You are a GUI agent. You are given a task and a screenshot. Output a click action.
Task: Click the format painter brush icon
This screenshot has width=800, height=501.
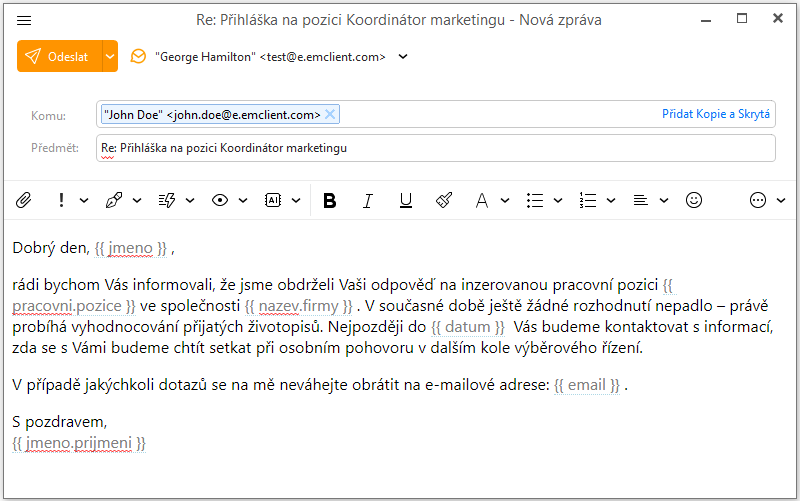444,200
